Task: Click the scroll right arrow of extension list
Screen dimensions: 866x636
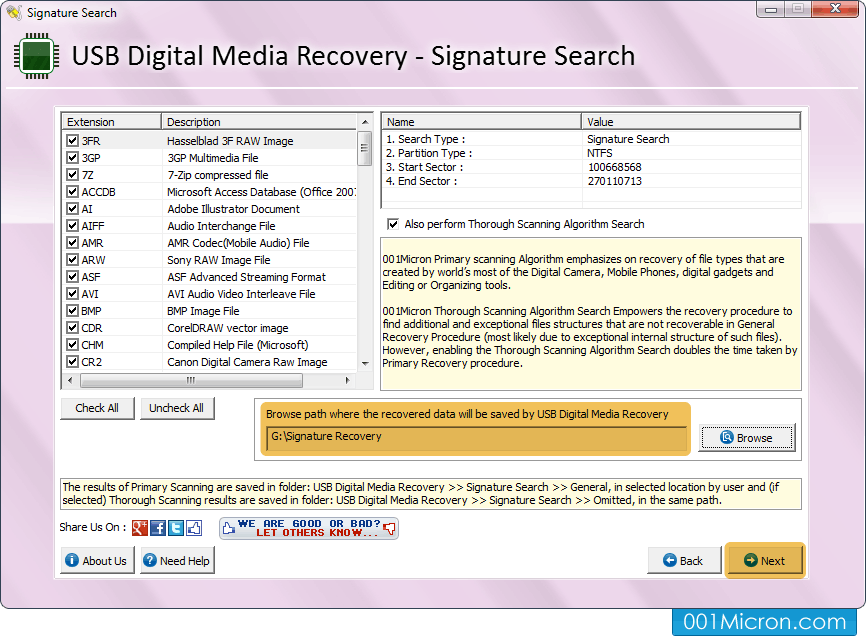Action: point(347,380)
